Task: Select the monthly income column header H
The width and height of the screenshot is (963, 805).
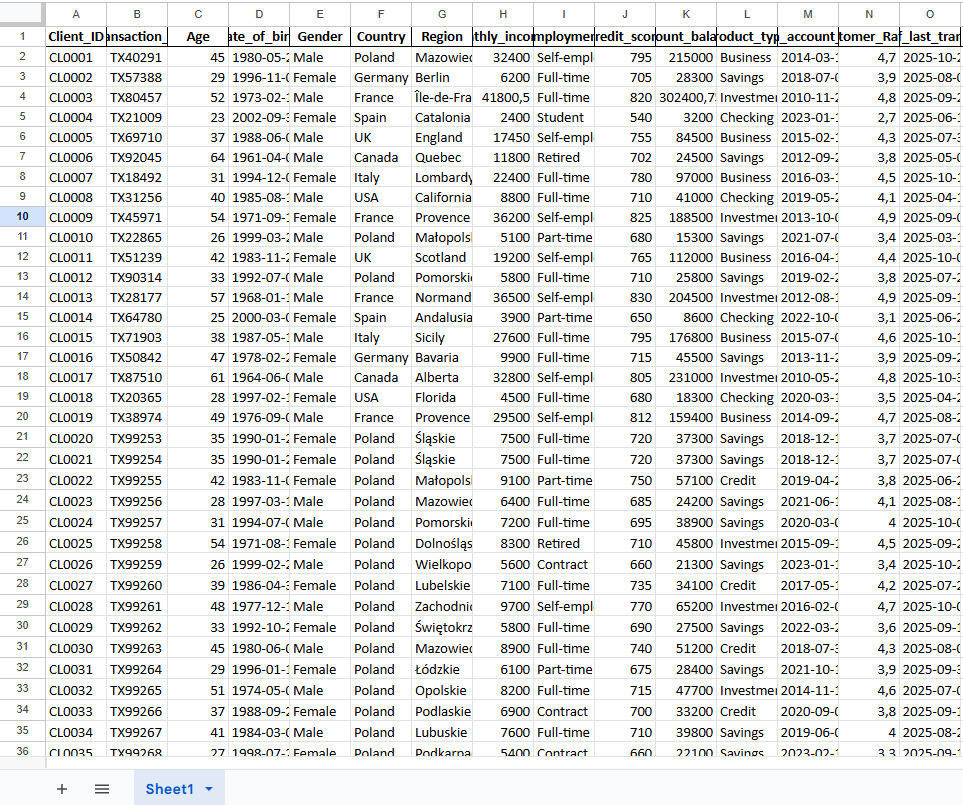Action: point(502,15)
